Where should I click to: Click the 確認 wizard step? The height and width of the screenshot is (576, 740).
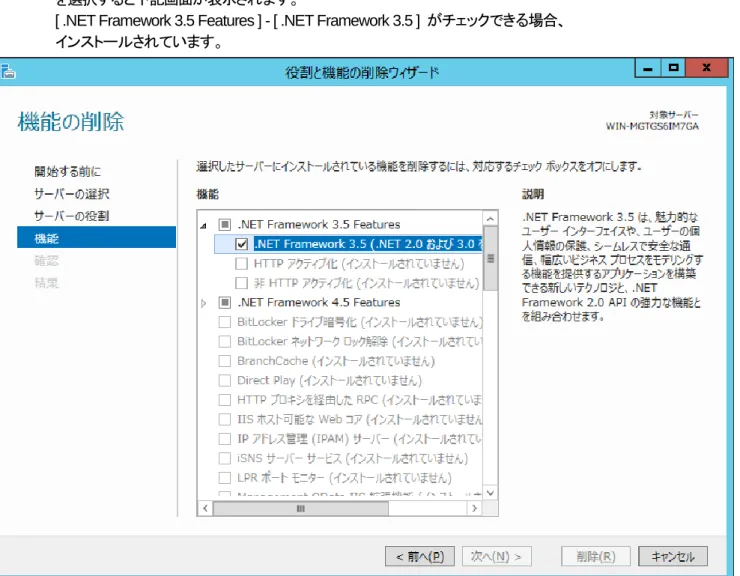[46, 261]
